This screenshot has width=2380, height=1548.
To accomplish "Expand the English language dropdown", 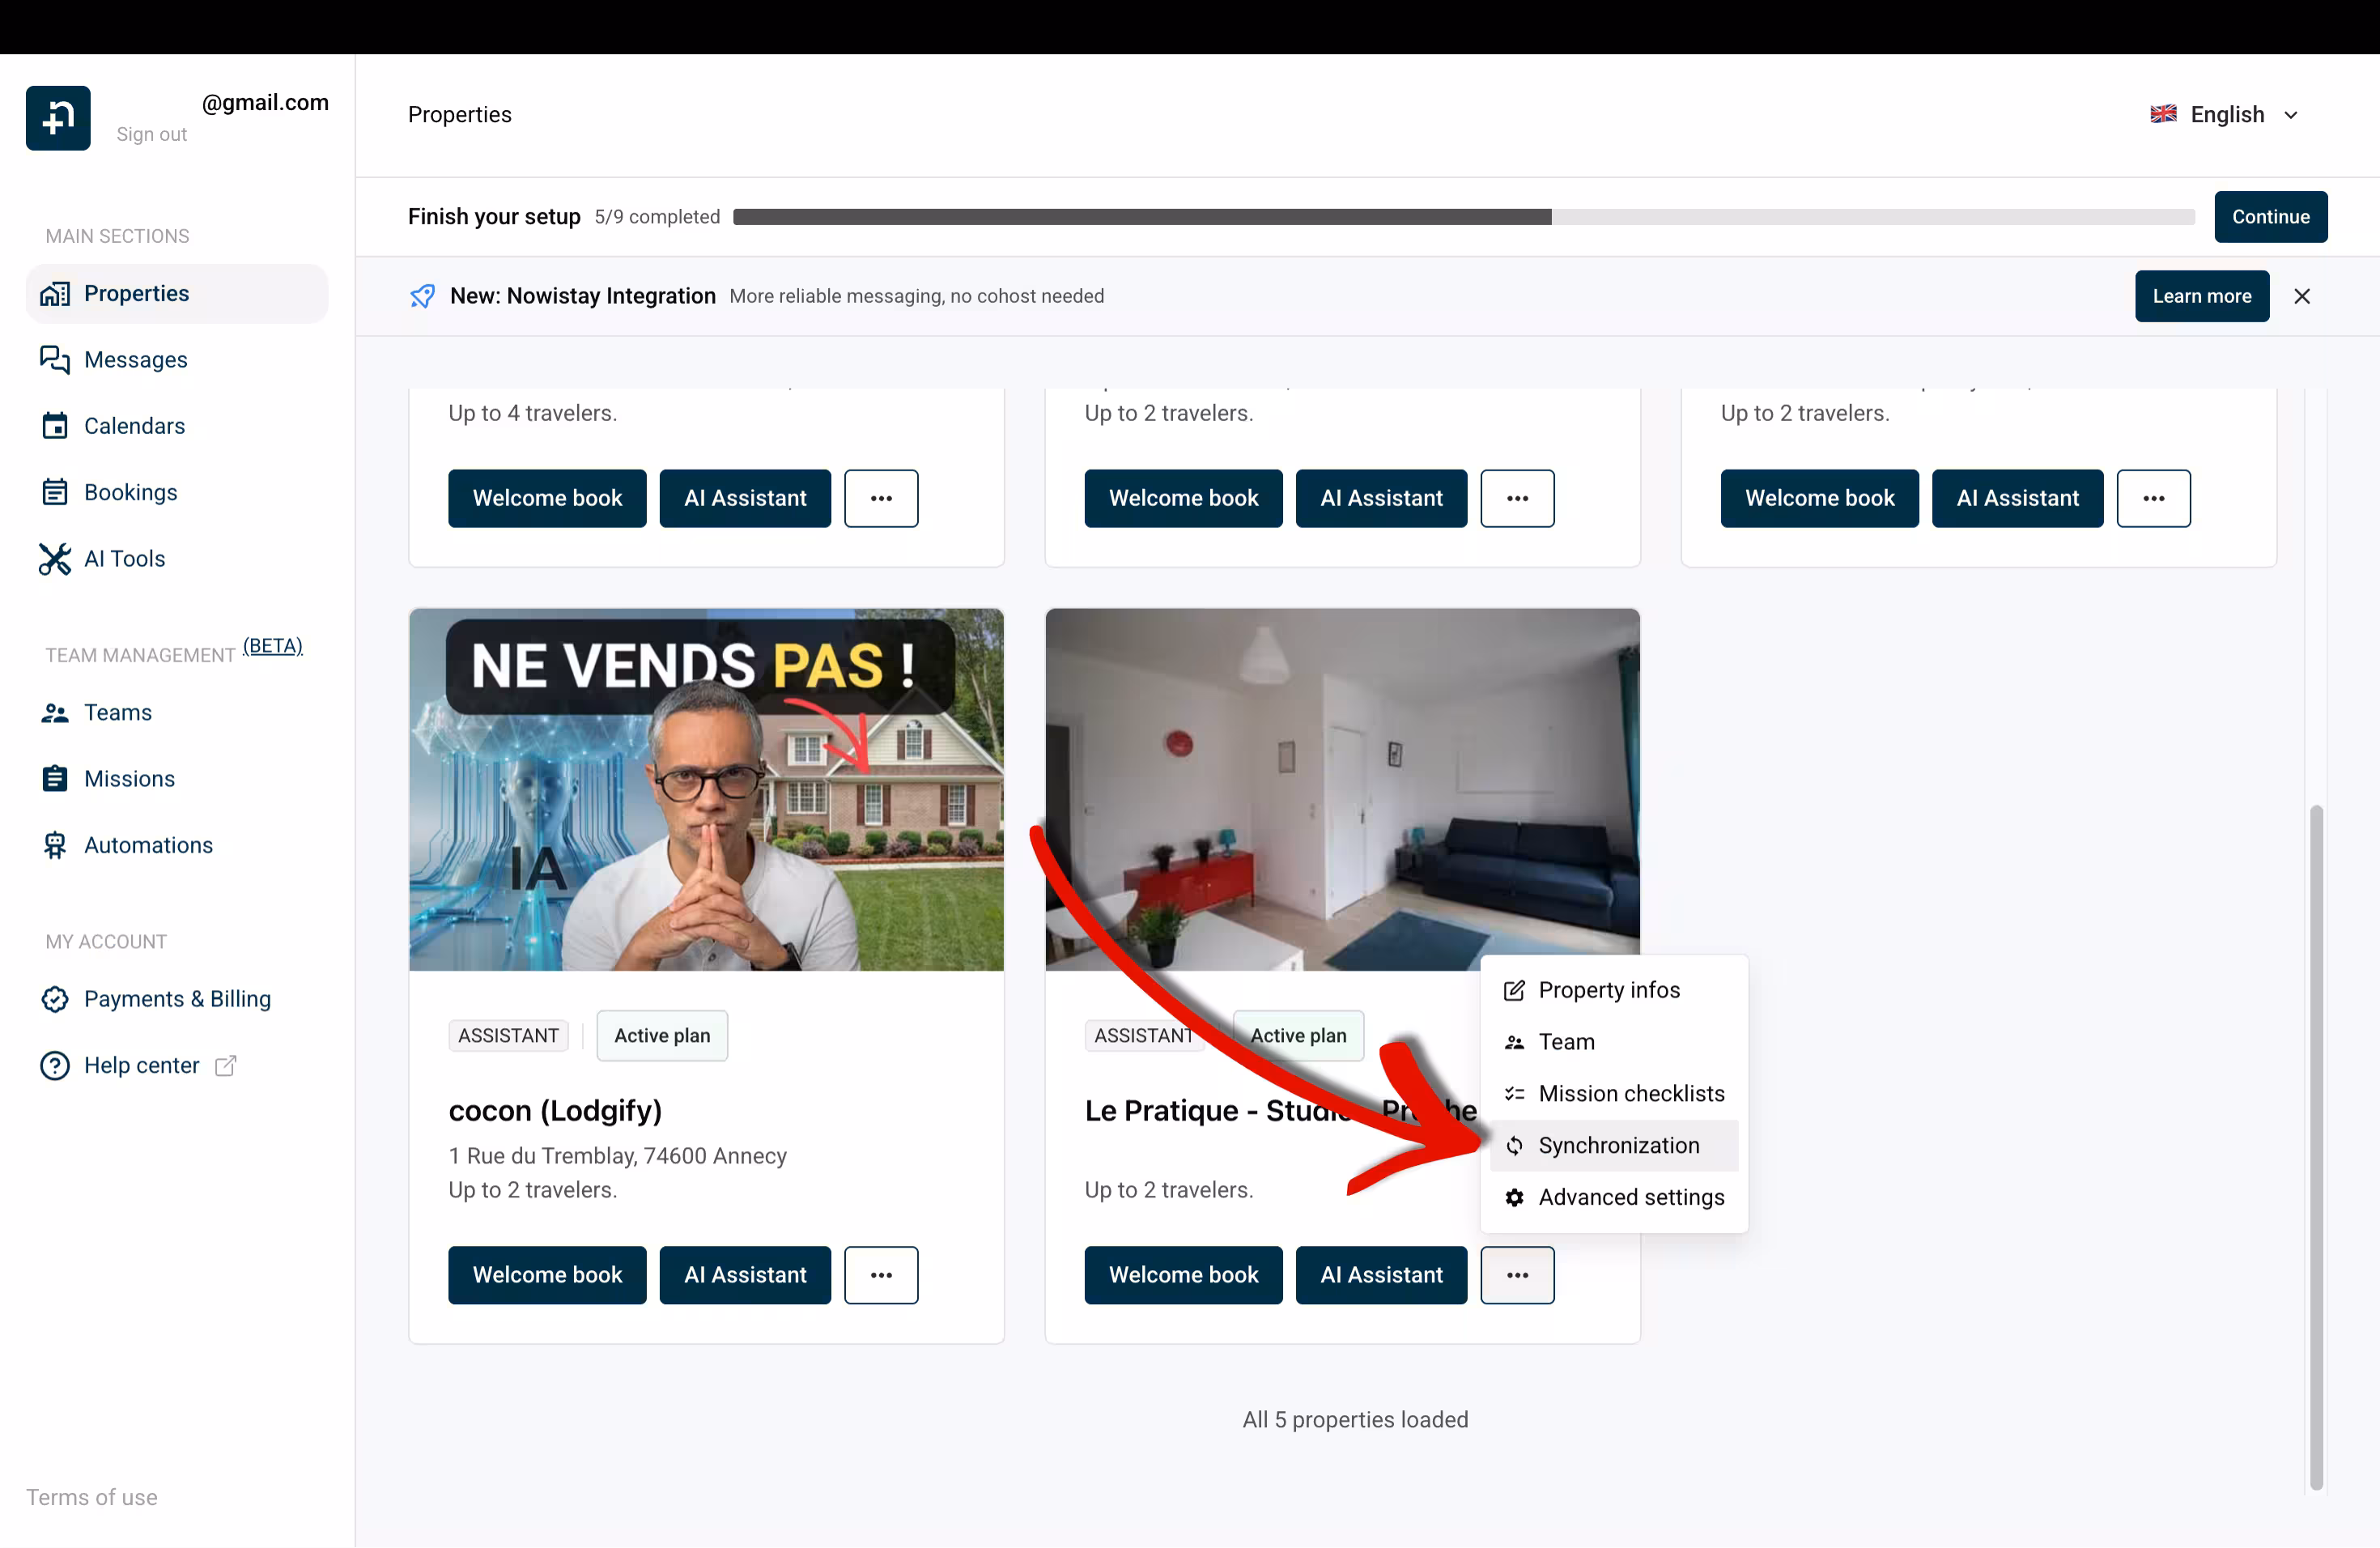I will tap(2226, 114).
